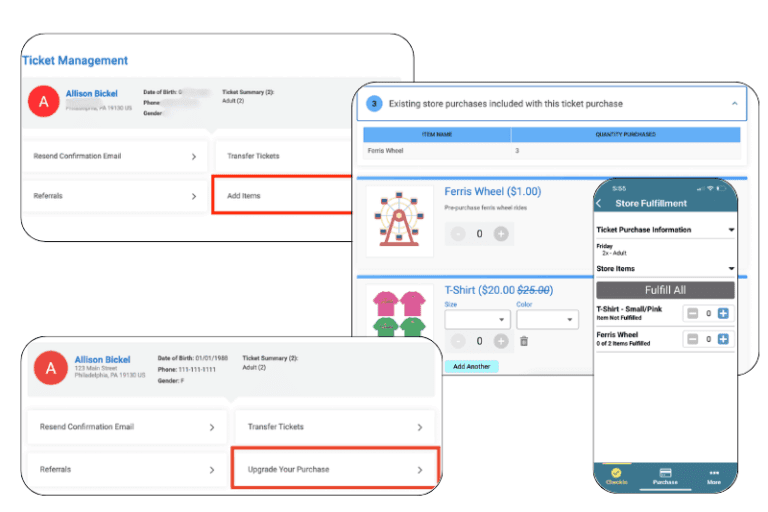The image size is (768, 512).
Task: Collapse Existing store purchases section
Action: 734,104
